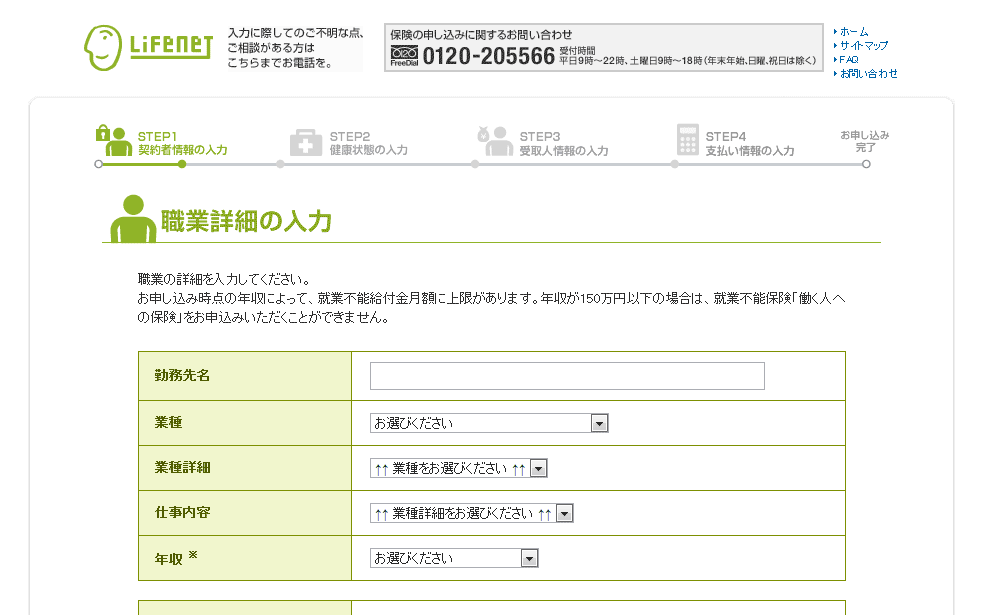
Task: Expand the 仕事内容 dropdown
Action: point(472,513)
